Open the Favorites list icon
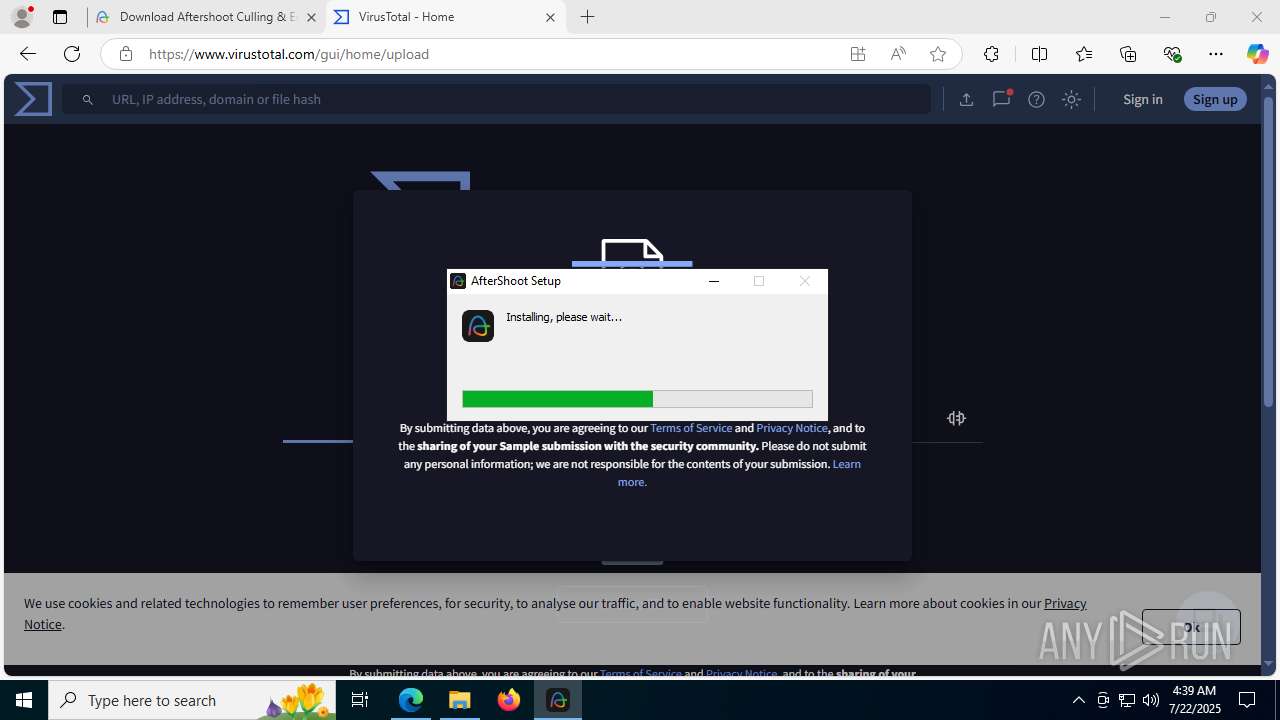Image resolution: width=1280 pixels, height=720 pixels. click(1084, 54)
